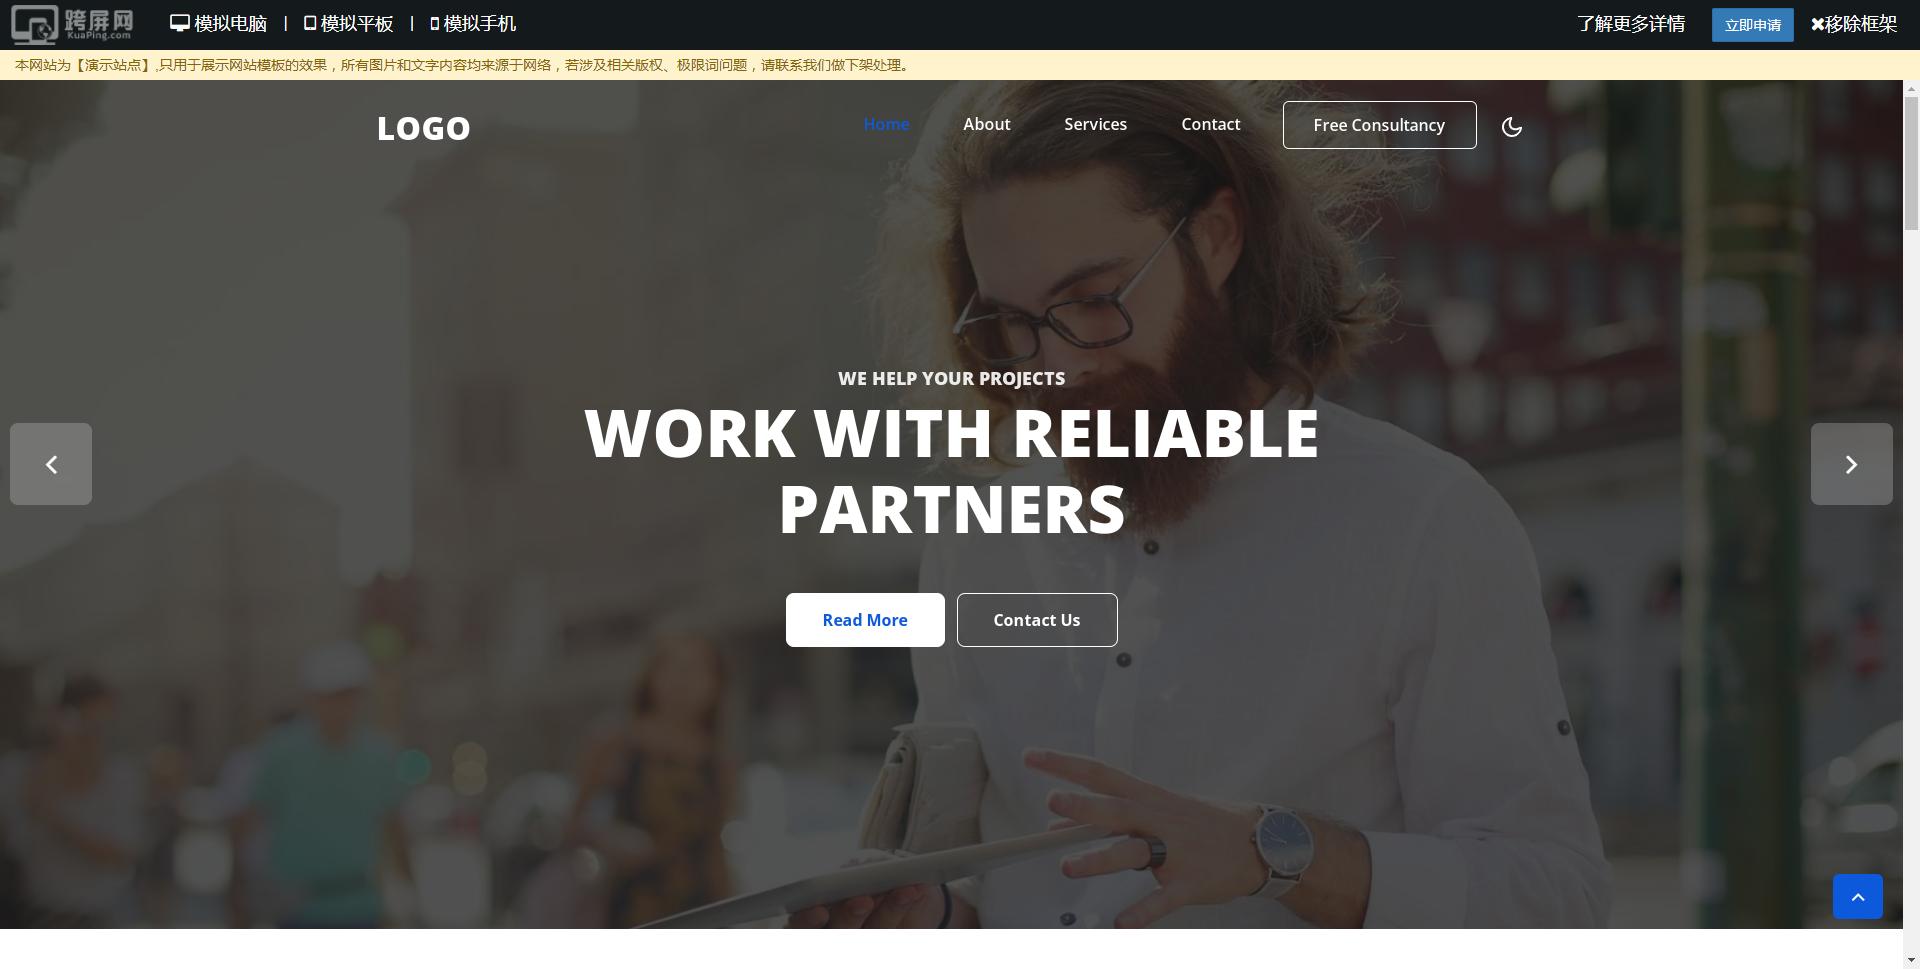The image size is (1920, 969).
Task: Click the Read More button
Action: 865,620
